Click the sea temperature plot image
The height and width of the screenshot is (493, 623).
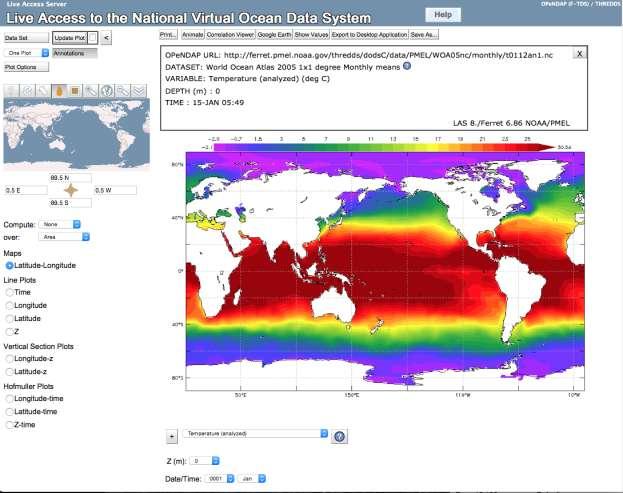pyautogui.click(x=385, y=271)
